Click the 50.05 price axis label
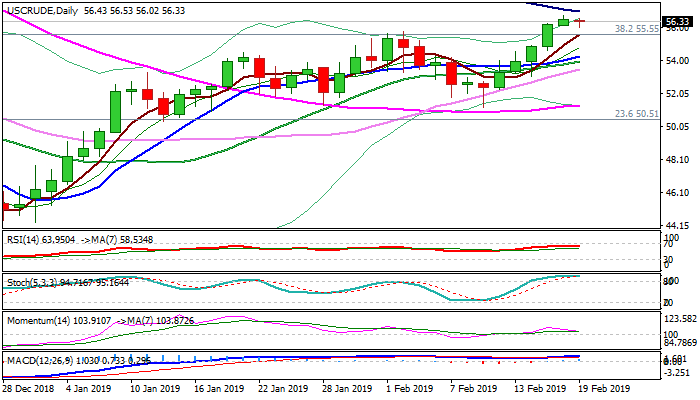Viewport: 700px width, 400px height. click(x=679, y=127)
